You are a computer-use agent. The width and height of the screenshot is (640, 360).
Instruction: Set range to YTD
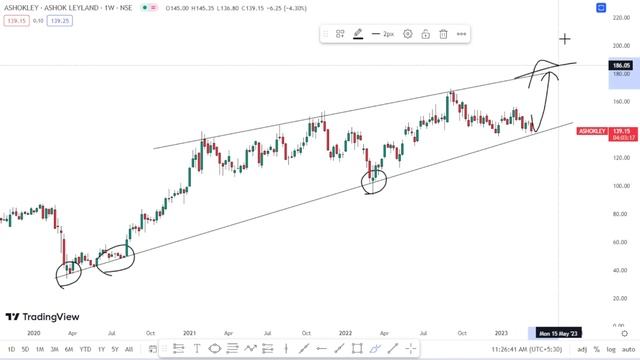click(x=85, y=349)
